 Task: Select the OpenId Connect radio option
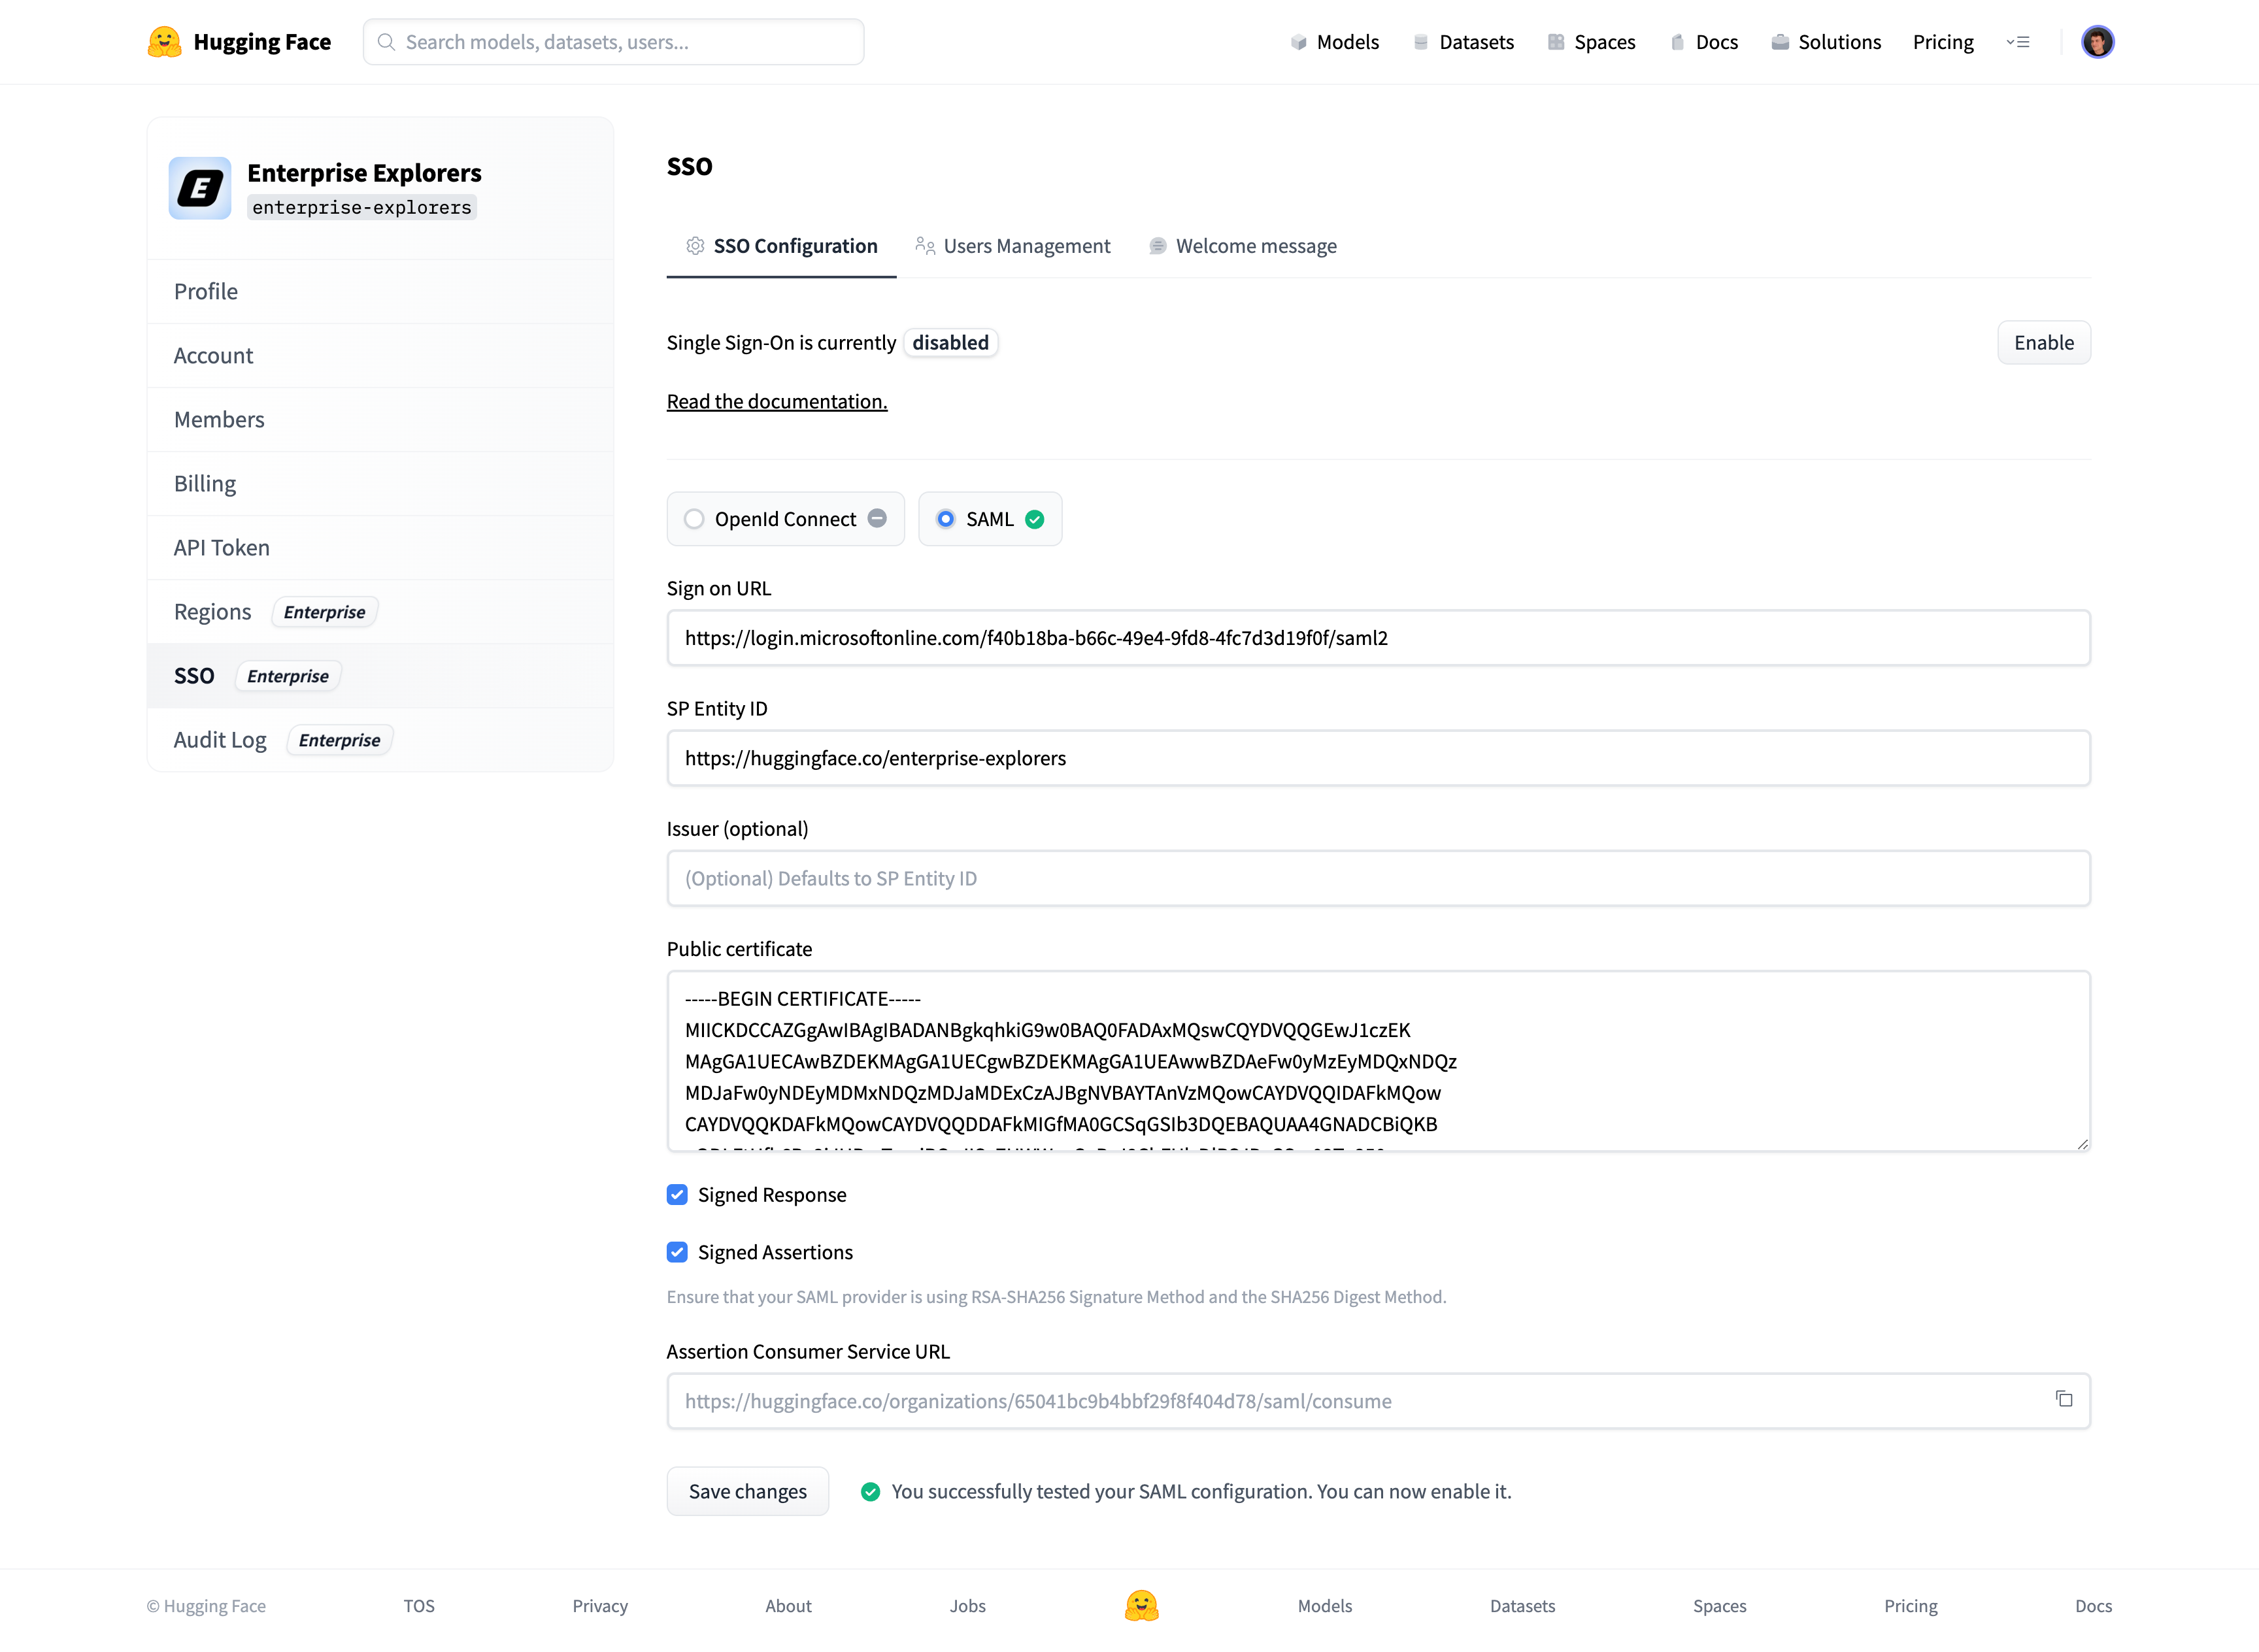pyautogui.click(x=694, y=519)
